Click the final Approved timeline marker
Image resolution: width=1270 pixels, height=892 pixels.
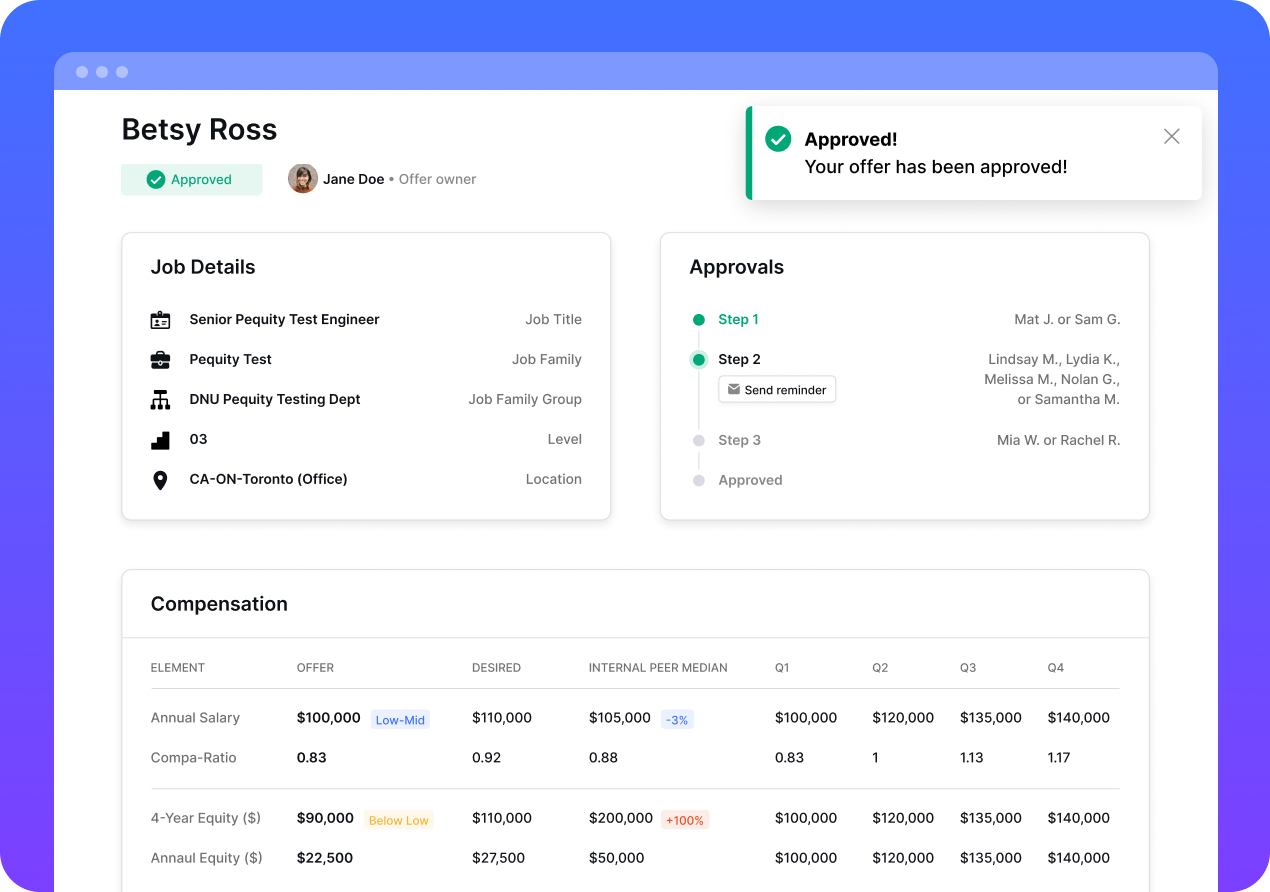[699, 480]
